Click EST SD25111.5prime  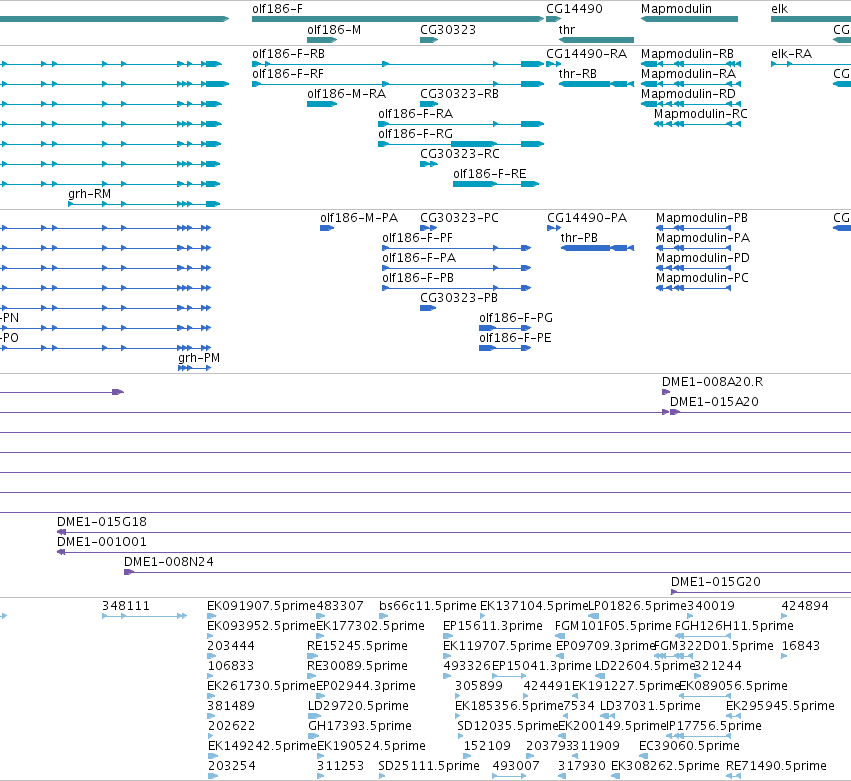382,776
